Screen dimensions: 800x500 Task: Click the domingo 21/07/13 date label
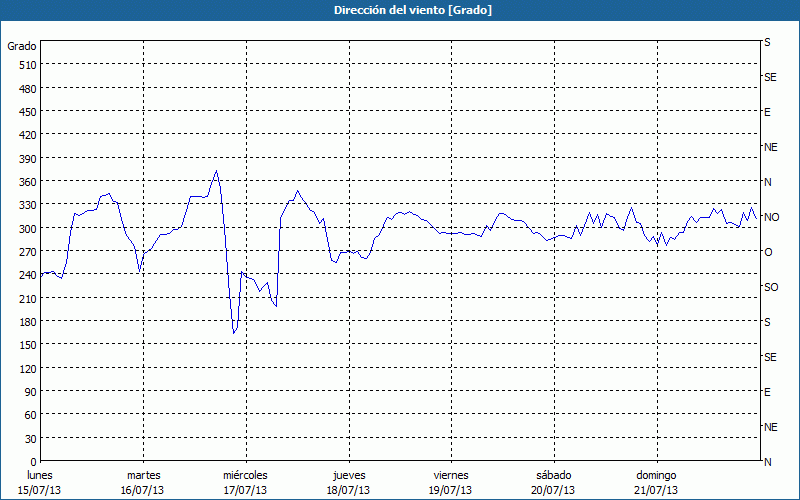655,482
